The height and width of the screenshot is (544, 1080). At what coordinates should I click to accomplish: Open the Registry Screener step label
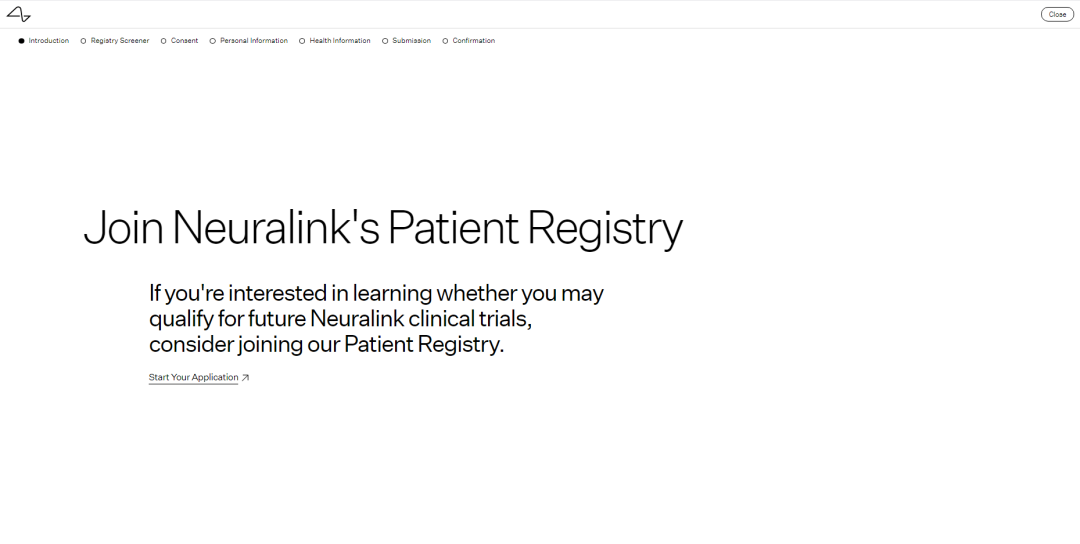click(x=120, y=41)
